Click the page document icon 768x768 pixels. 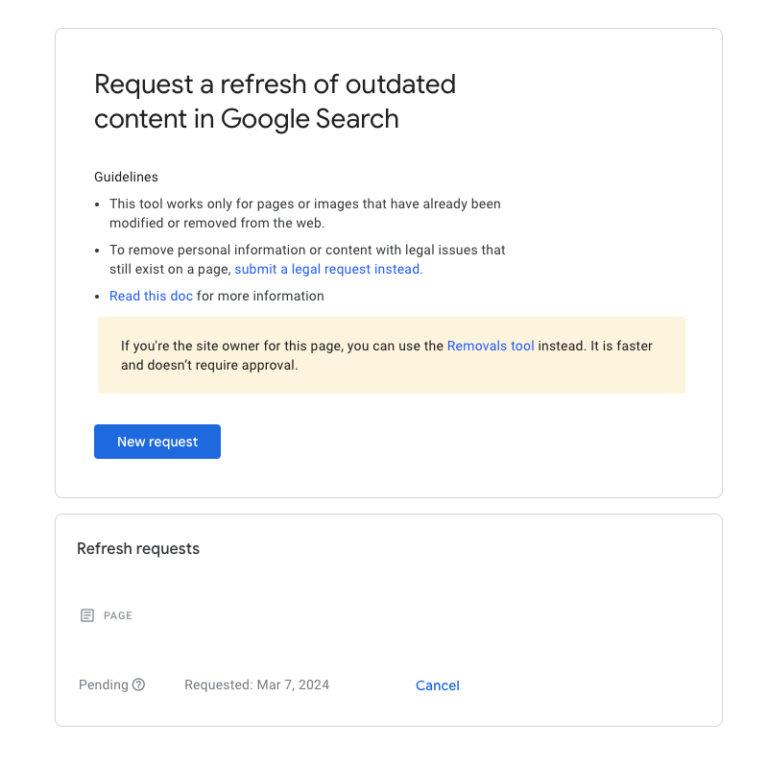87,615
